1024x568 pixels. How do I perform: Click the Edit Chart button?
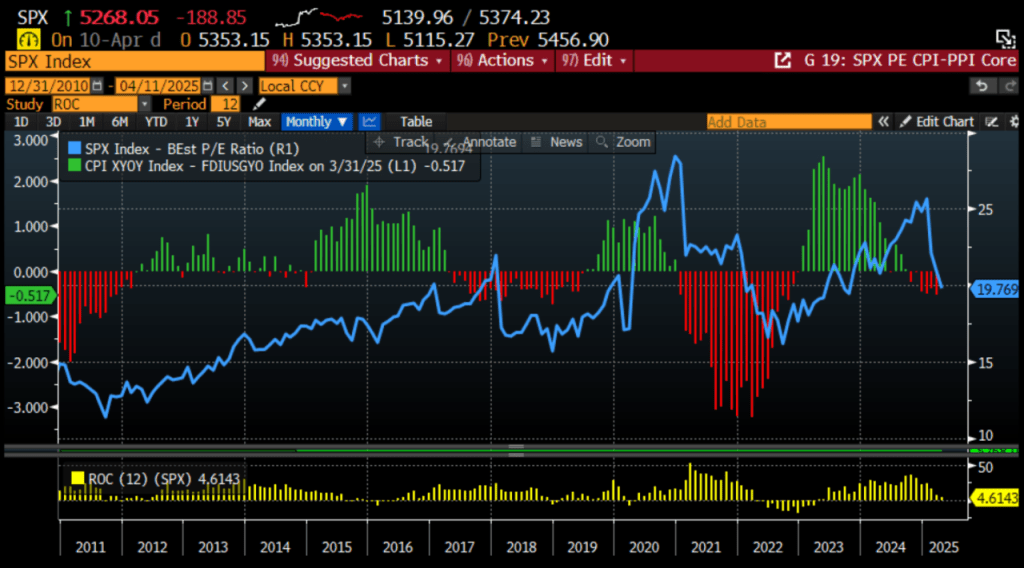pos(936,122)
